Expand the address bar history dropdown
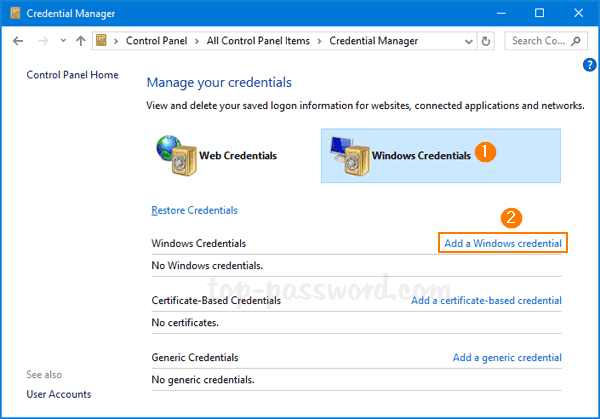 (468, 41)
